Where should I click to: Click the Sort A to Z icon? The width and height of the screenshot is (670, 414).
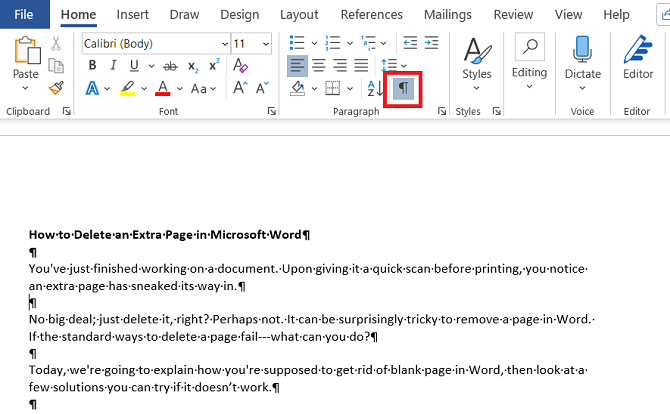tap(375, 89)
